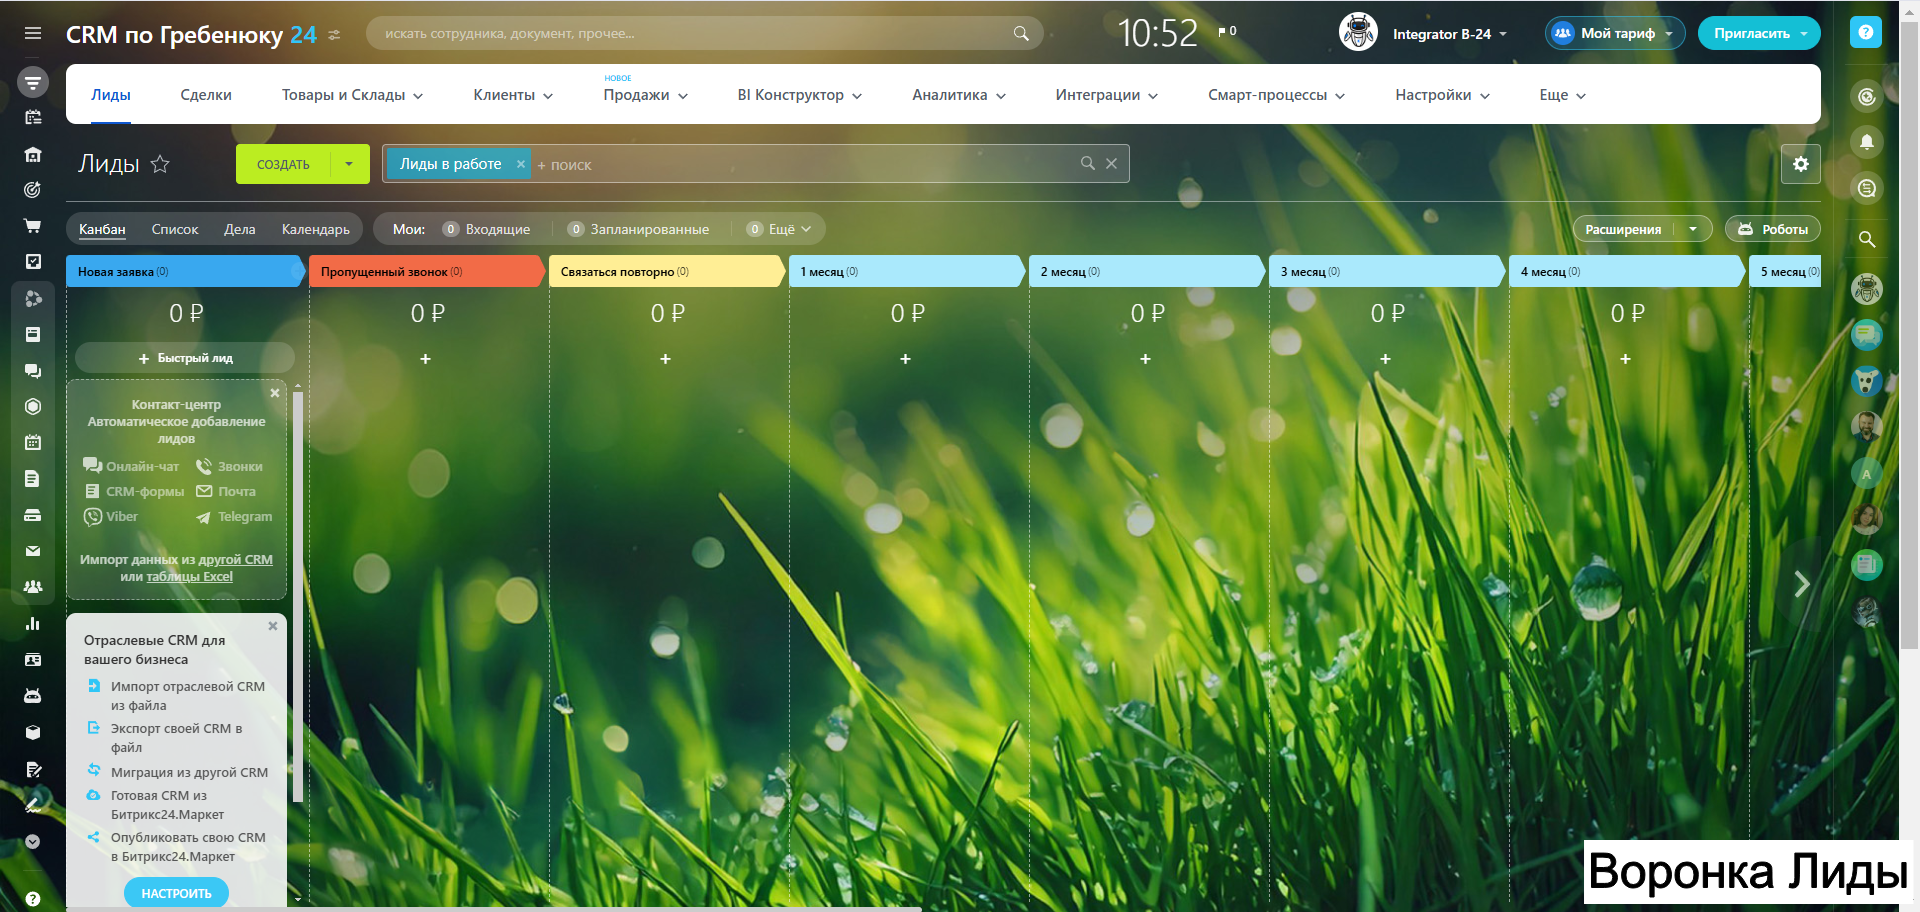Open the people group icon in sidebar
Screen dimensions: 1920x912
pos(33,587)
